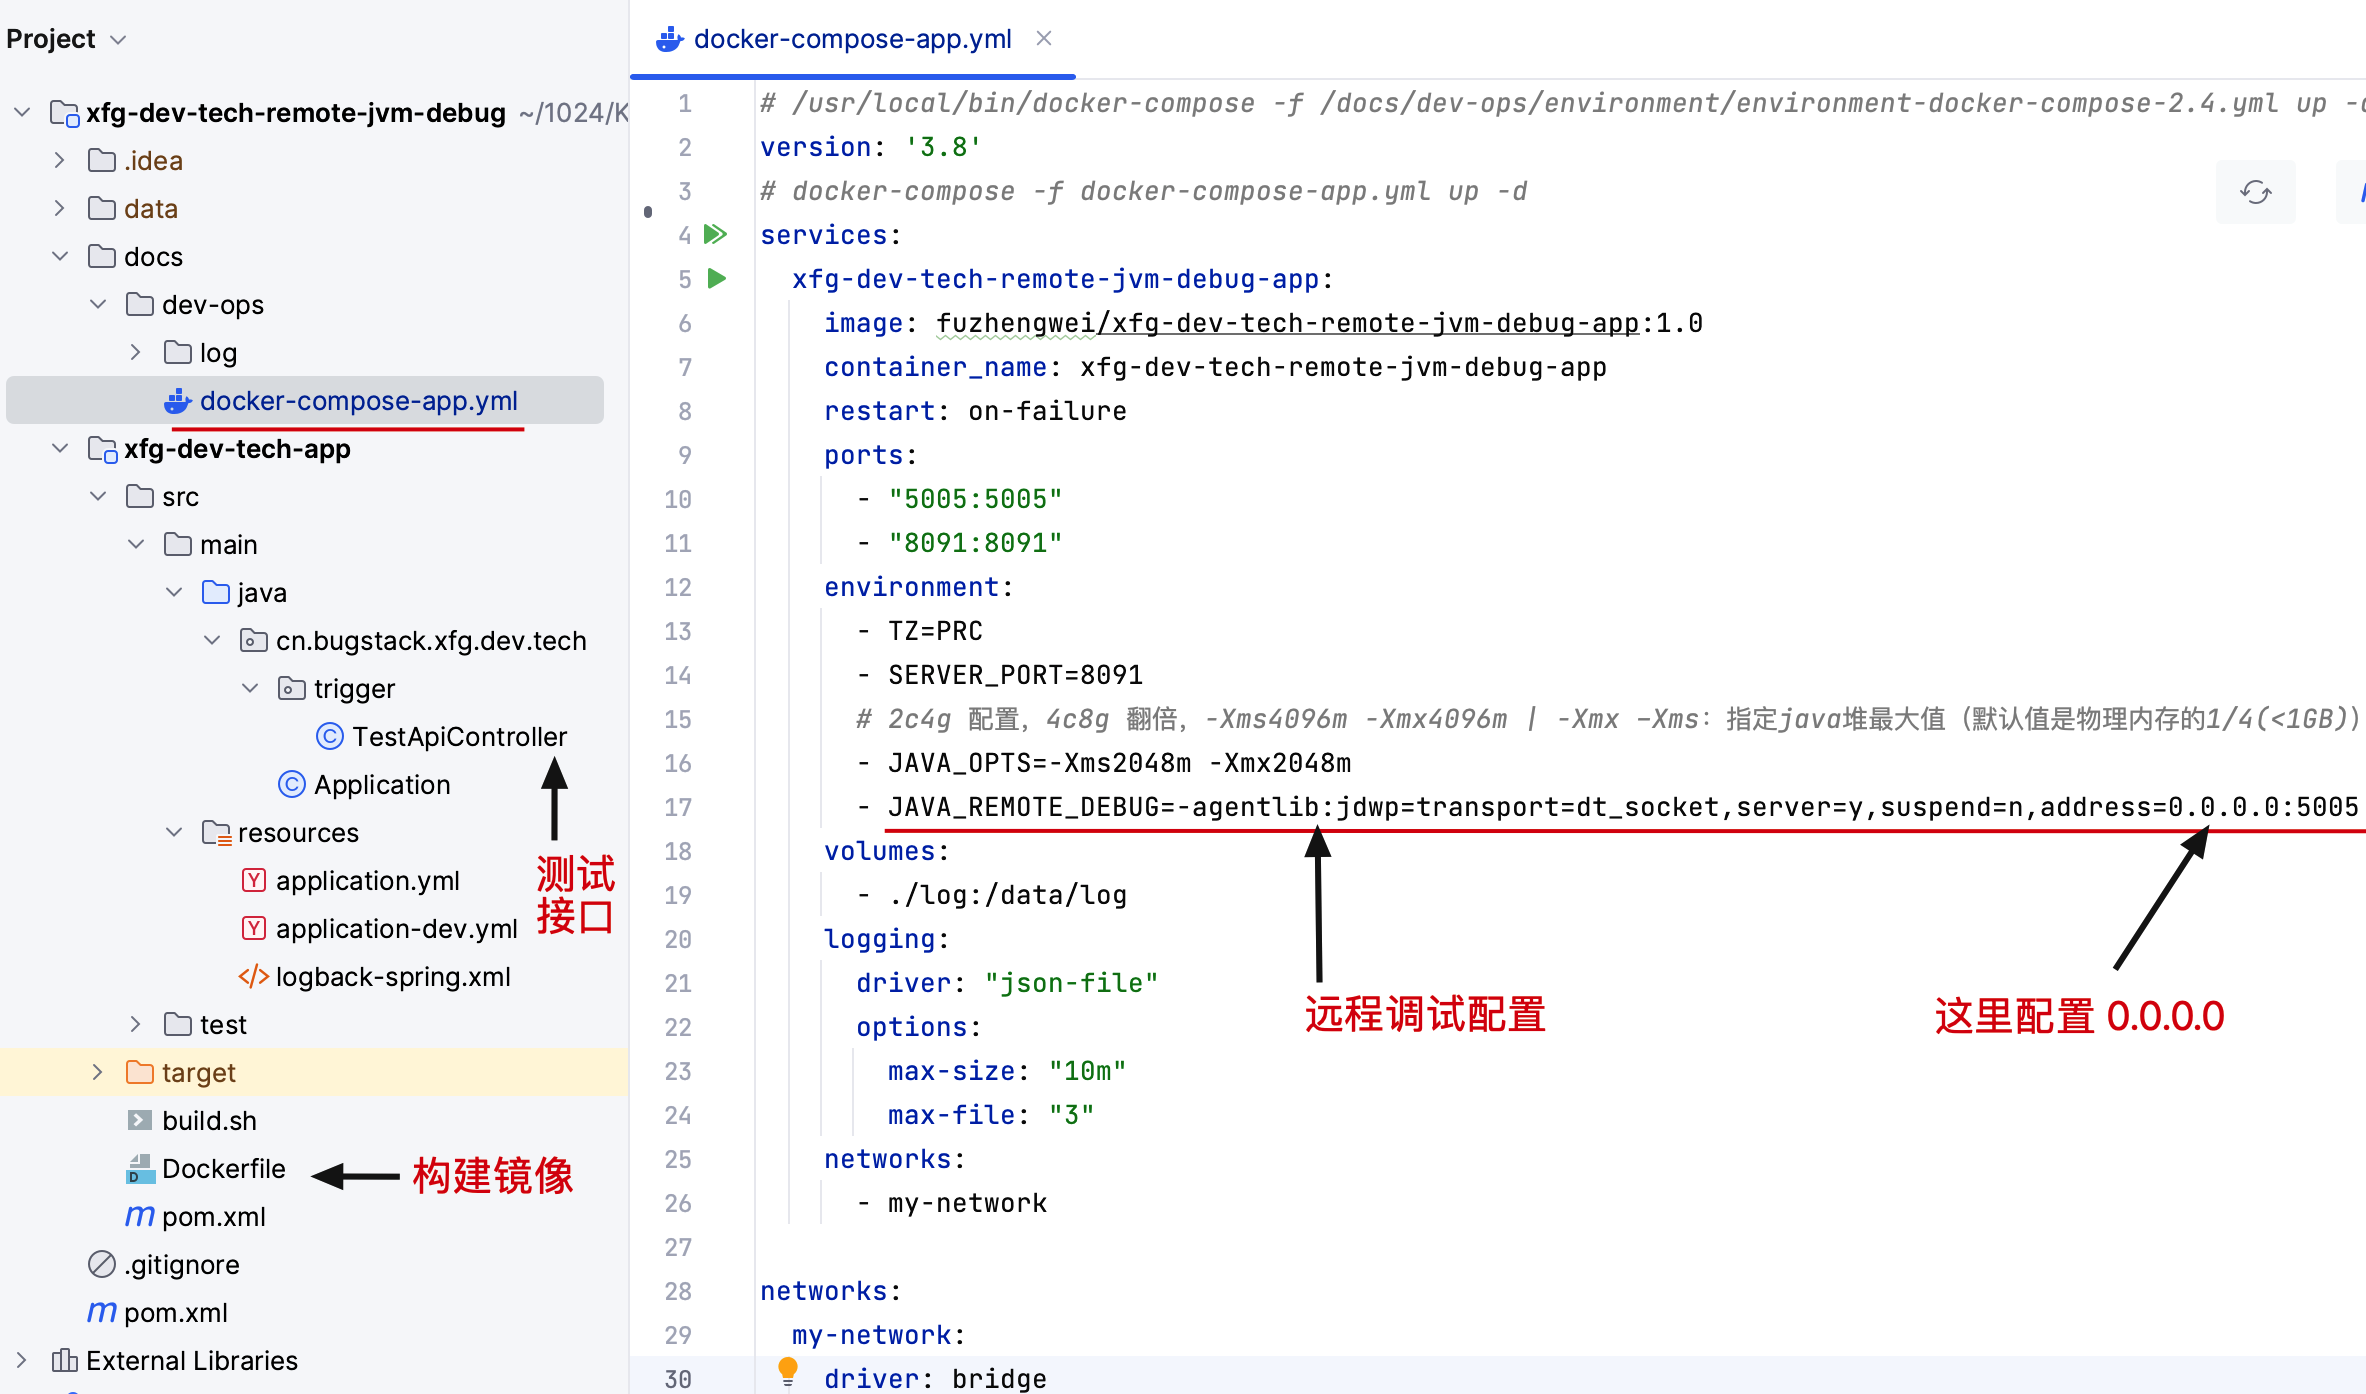Expand the .idea folder
Screen dimensions: 2366x1394
click(60, 160)
